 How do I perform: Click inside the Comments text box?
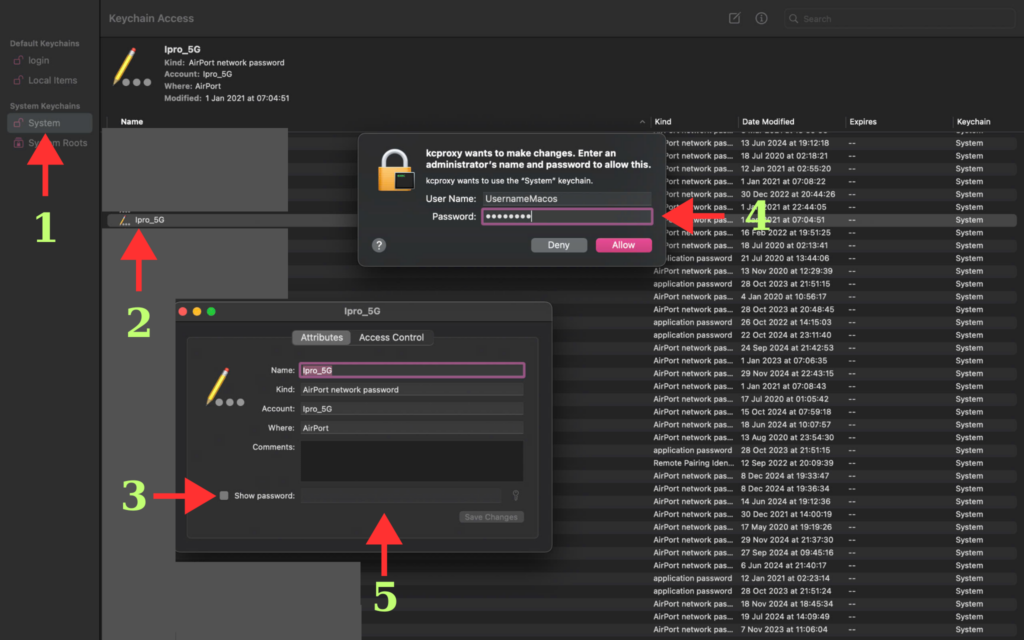click(x=412, y=461)
